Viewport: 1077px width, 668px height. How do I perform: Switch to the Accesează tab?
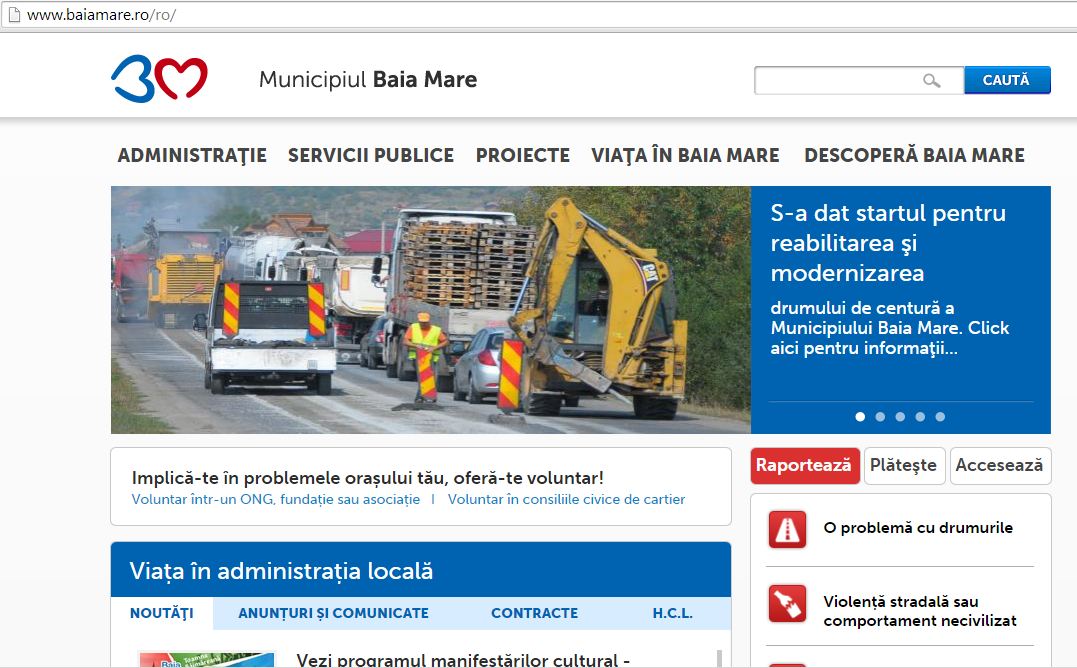1000,465
